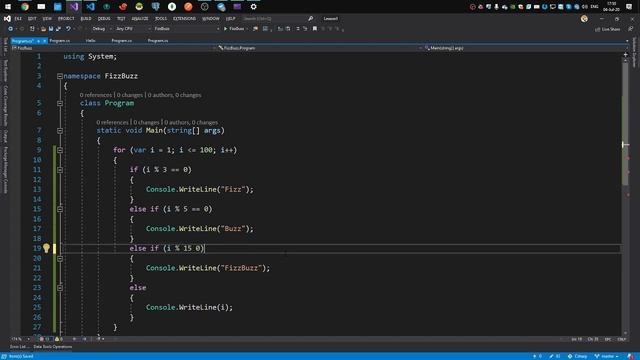Click the Navigate Backward toolbar icon
The height and width of the screenshot is (360, 640).
[x=11, y=29]
